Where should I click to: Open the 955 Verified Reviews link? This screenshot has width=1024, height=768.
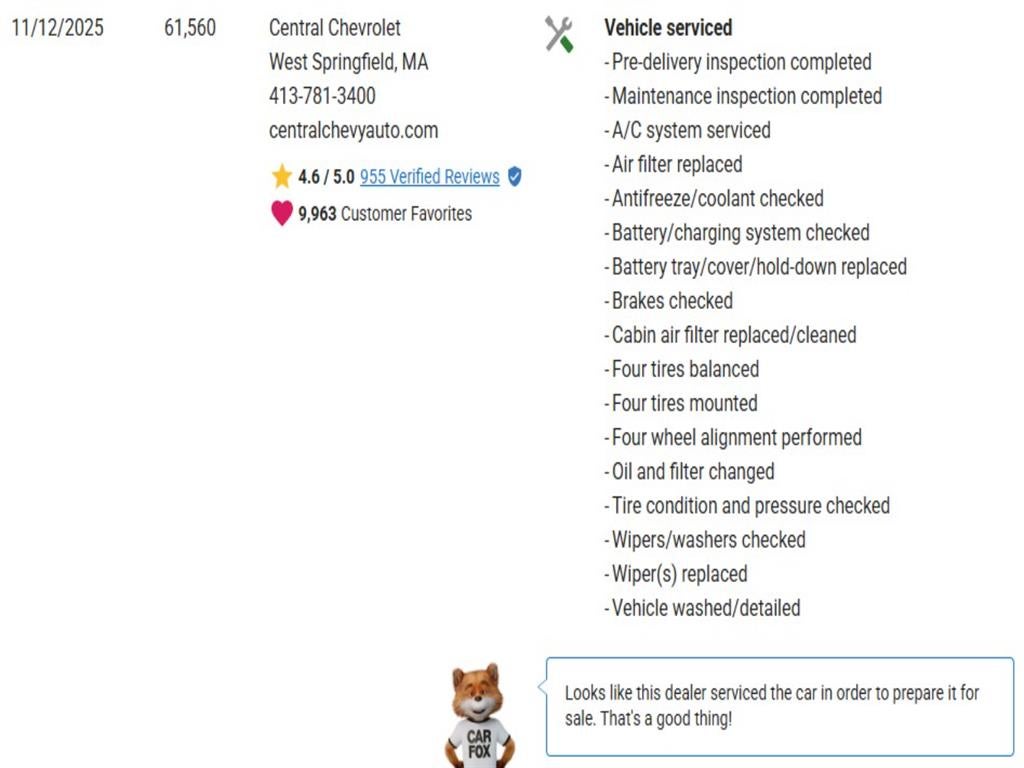pyautogui.click(x=429, y=177)
